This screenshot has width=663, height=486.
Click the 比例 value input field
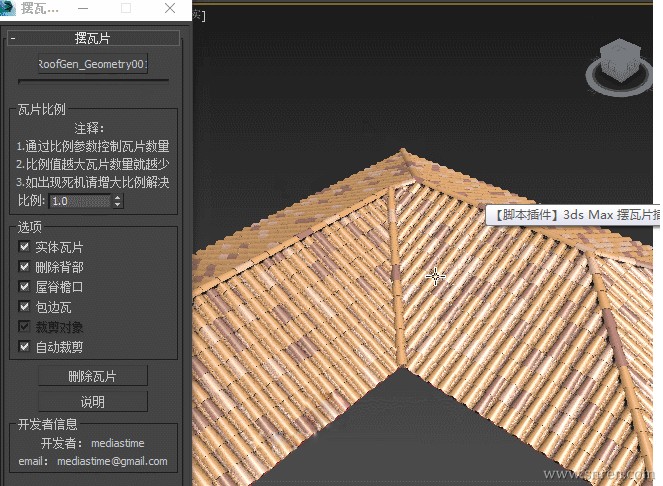tap(79, 201)
